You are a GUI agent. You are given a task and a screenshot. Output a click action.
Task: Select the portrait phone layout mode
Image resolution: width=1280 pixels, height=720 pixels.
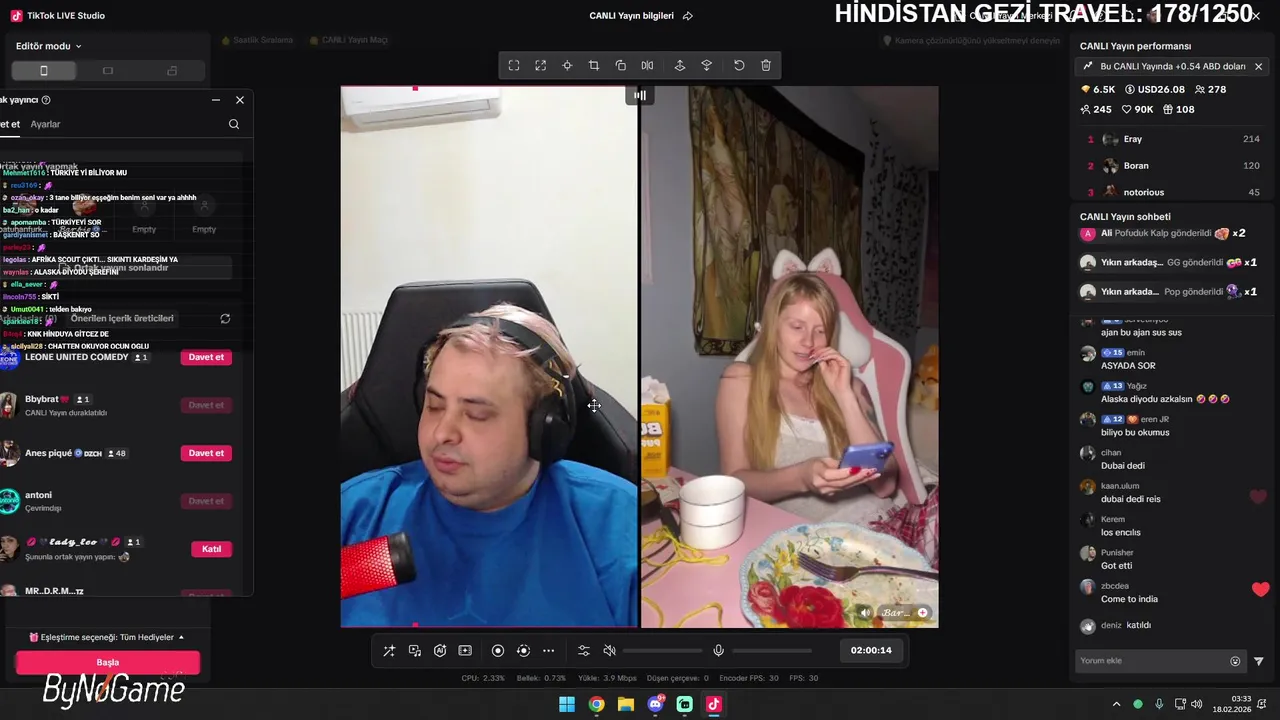[44, 70]
